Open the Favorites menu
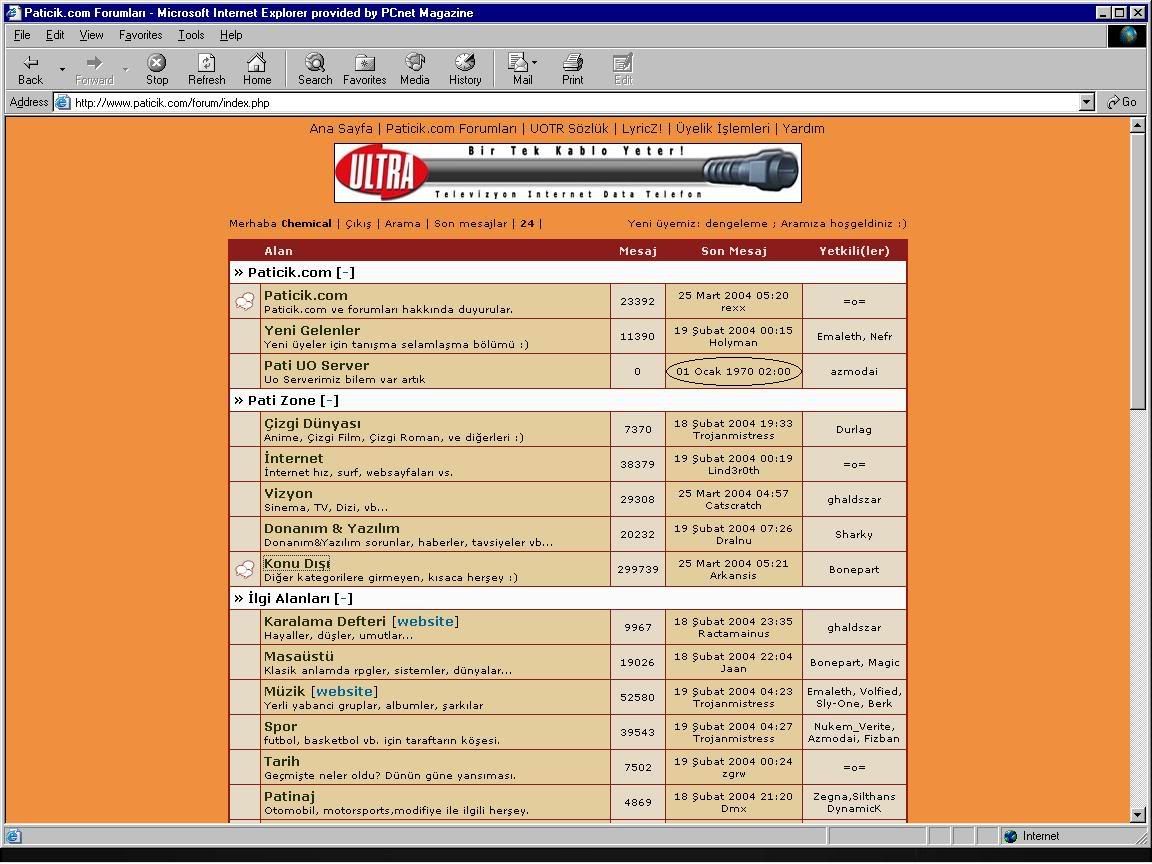 pos(140,35)
